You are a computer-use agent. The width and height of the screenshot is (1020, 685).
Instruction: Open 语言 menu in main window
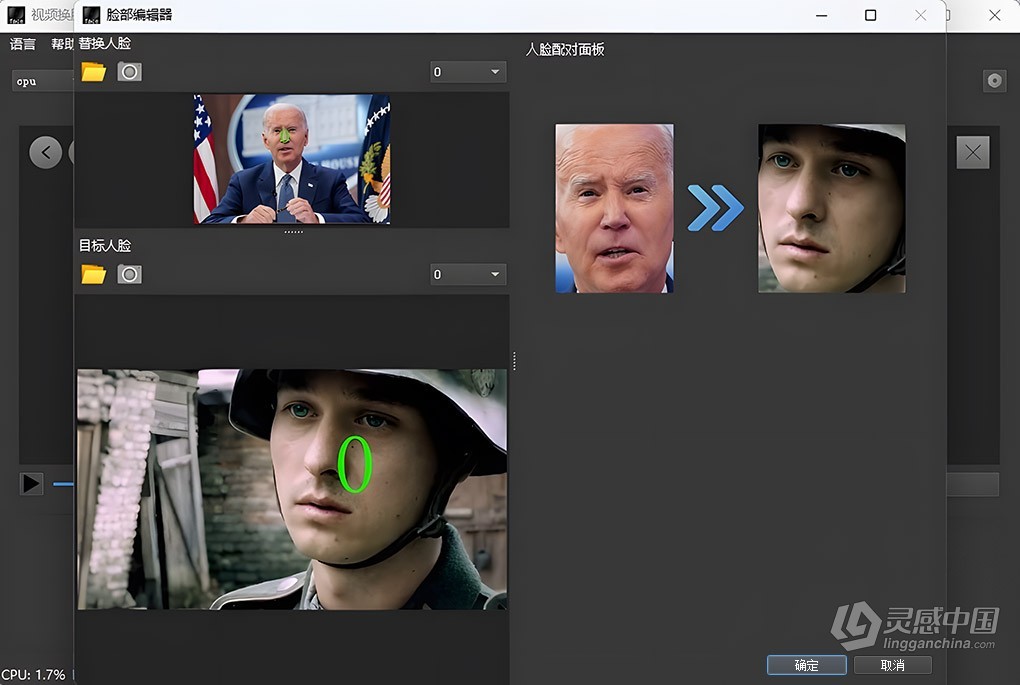click(23, 44)
